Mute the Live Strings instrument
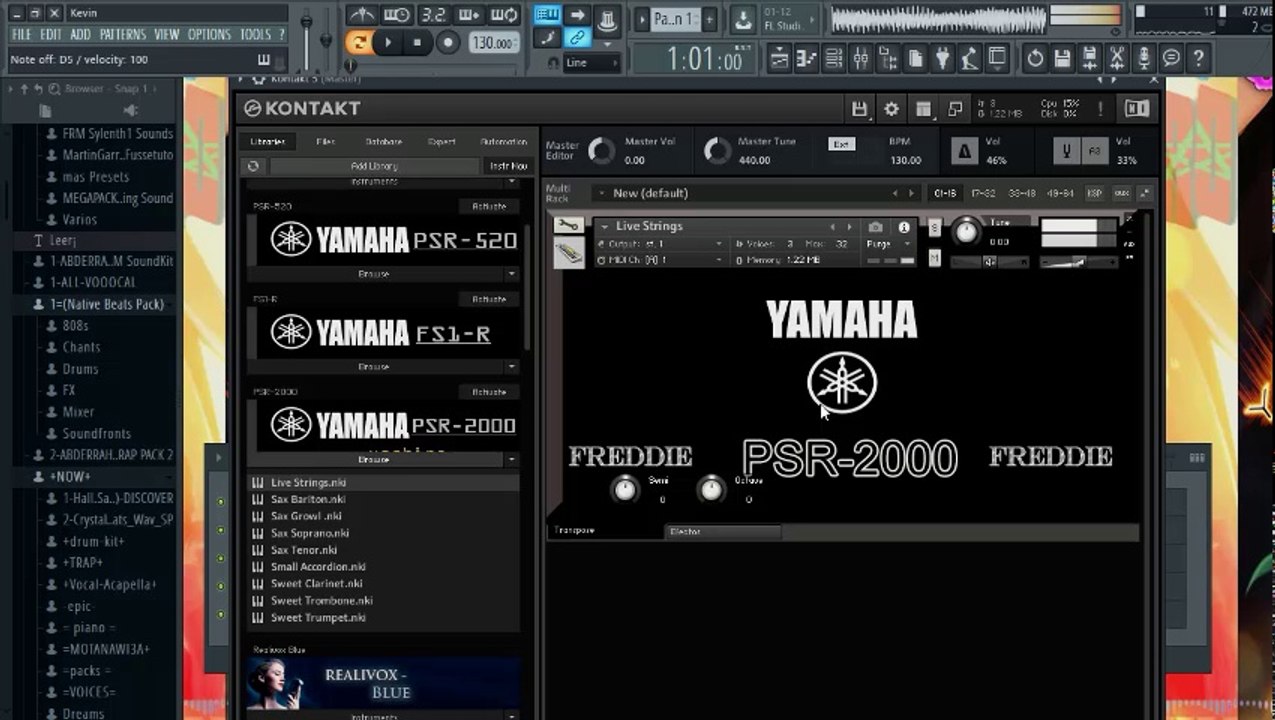Screen dimensions: 1275x720 pyautogui.click(x=934, y=258)
